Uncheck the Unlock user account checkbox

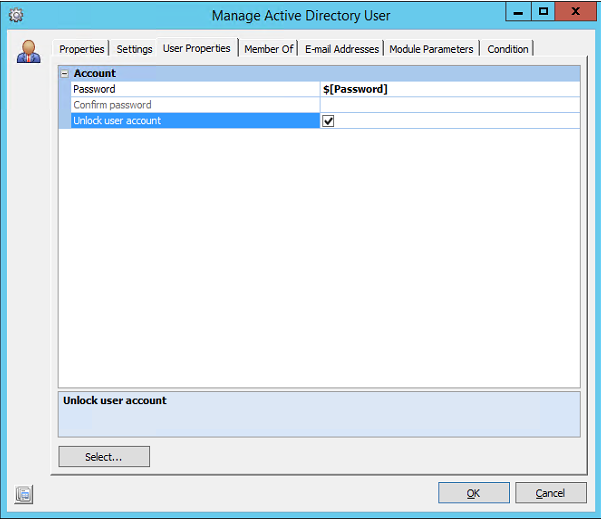point(328,121)
